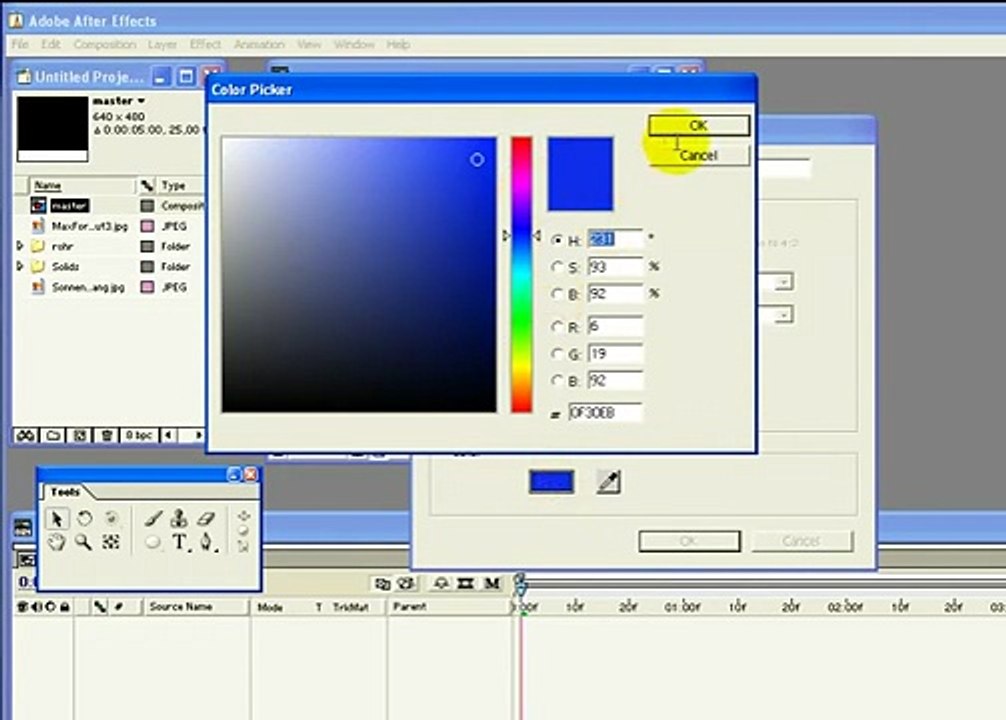Click the rohr folder icon
Screen dimensions: 1006x720
[x=38, y=246]
